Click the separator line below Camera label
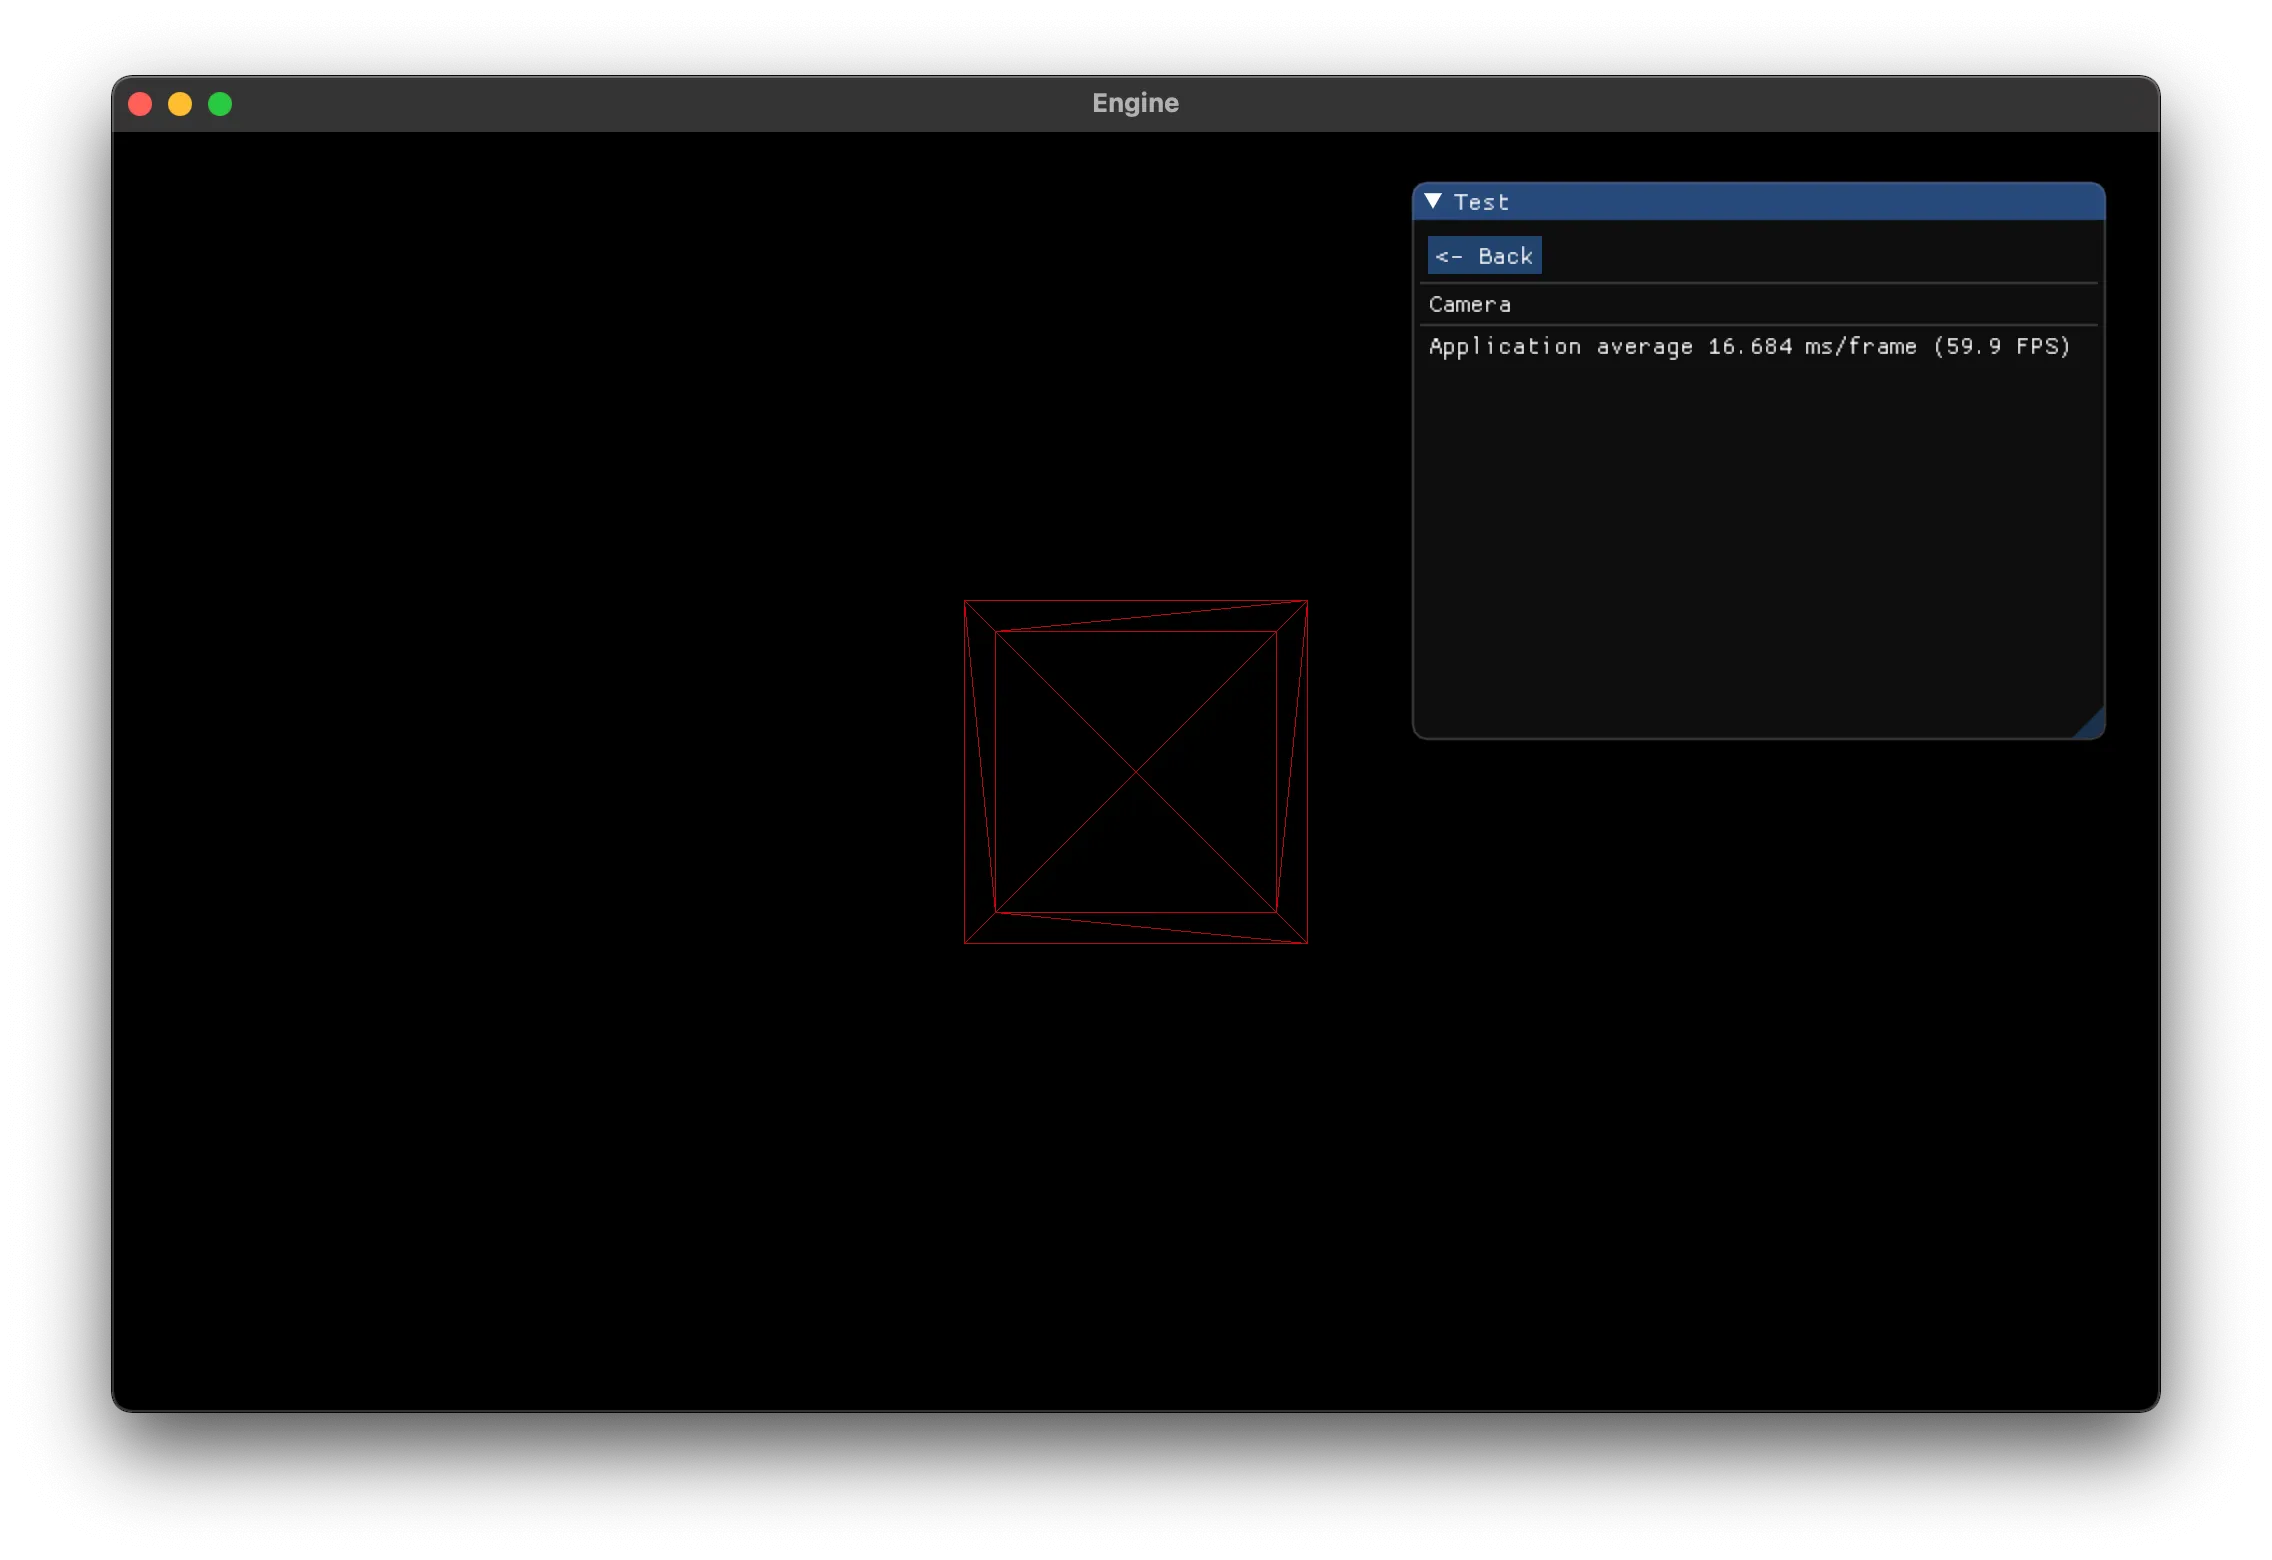Viewport: 2272px width, 1560px height. [1758, 325]
